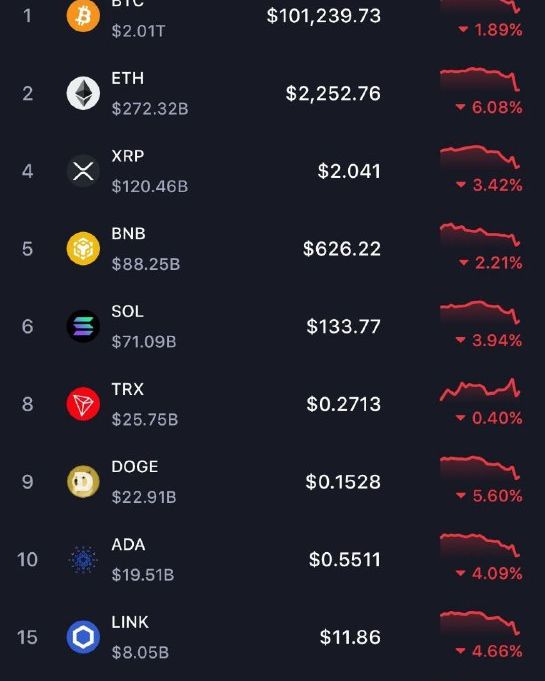Open the Cardano ADA dotted logo
This screenshot has height=681, width=545.
pyautogui.click(x=83, y=559)
